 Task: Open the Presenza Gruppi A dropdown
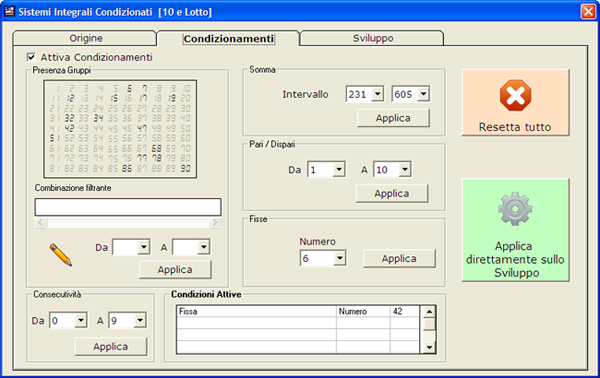click(204, 247)
